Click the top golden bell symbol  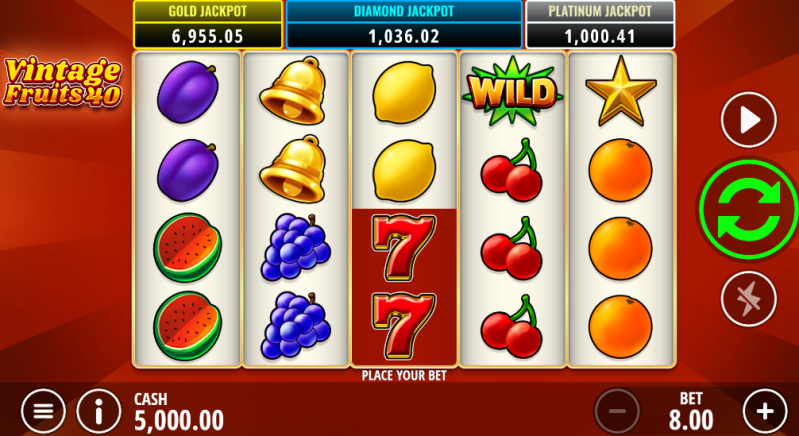[292, 91]
